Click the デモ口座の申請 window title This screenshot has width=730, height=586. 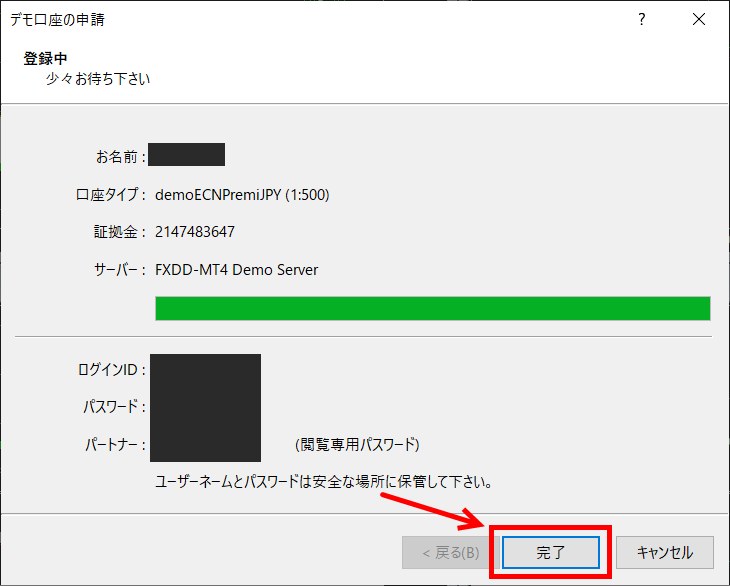58,20
